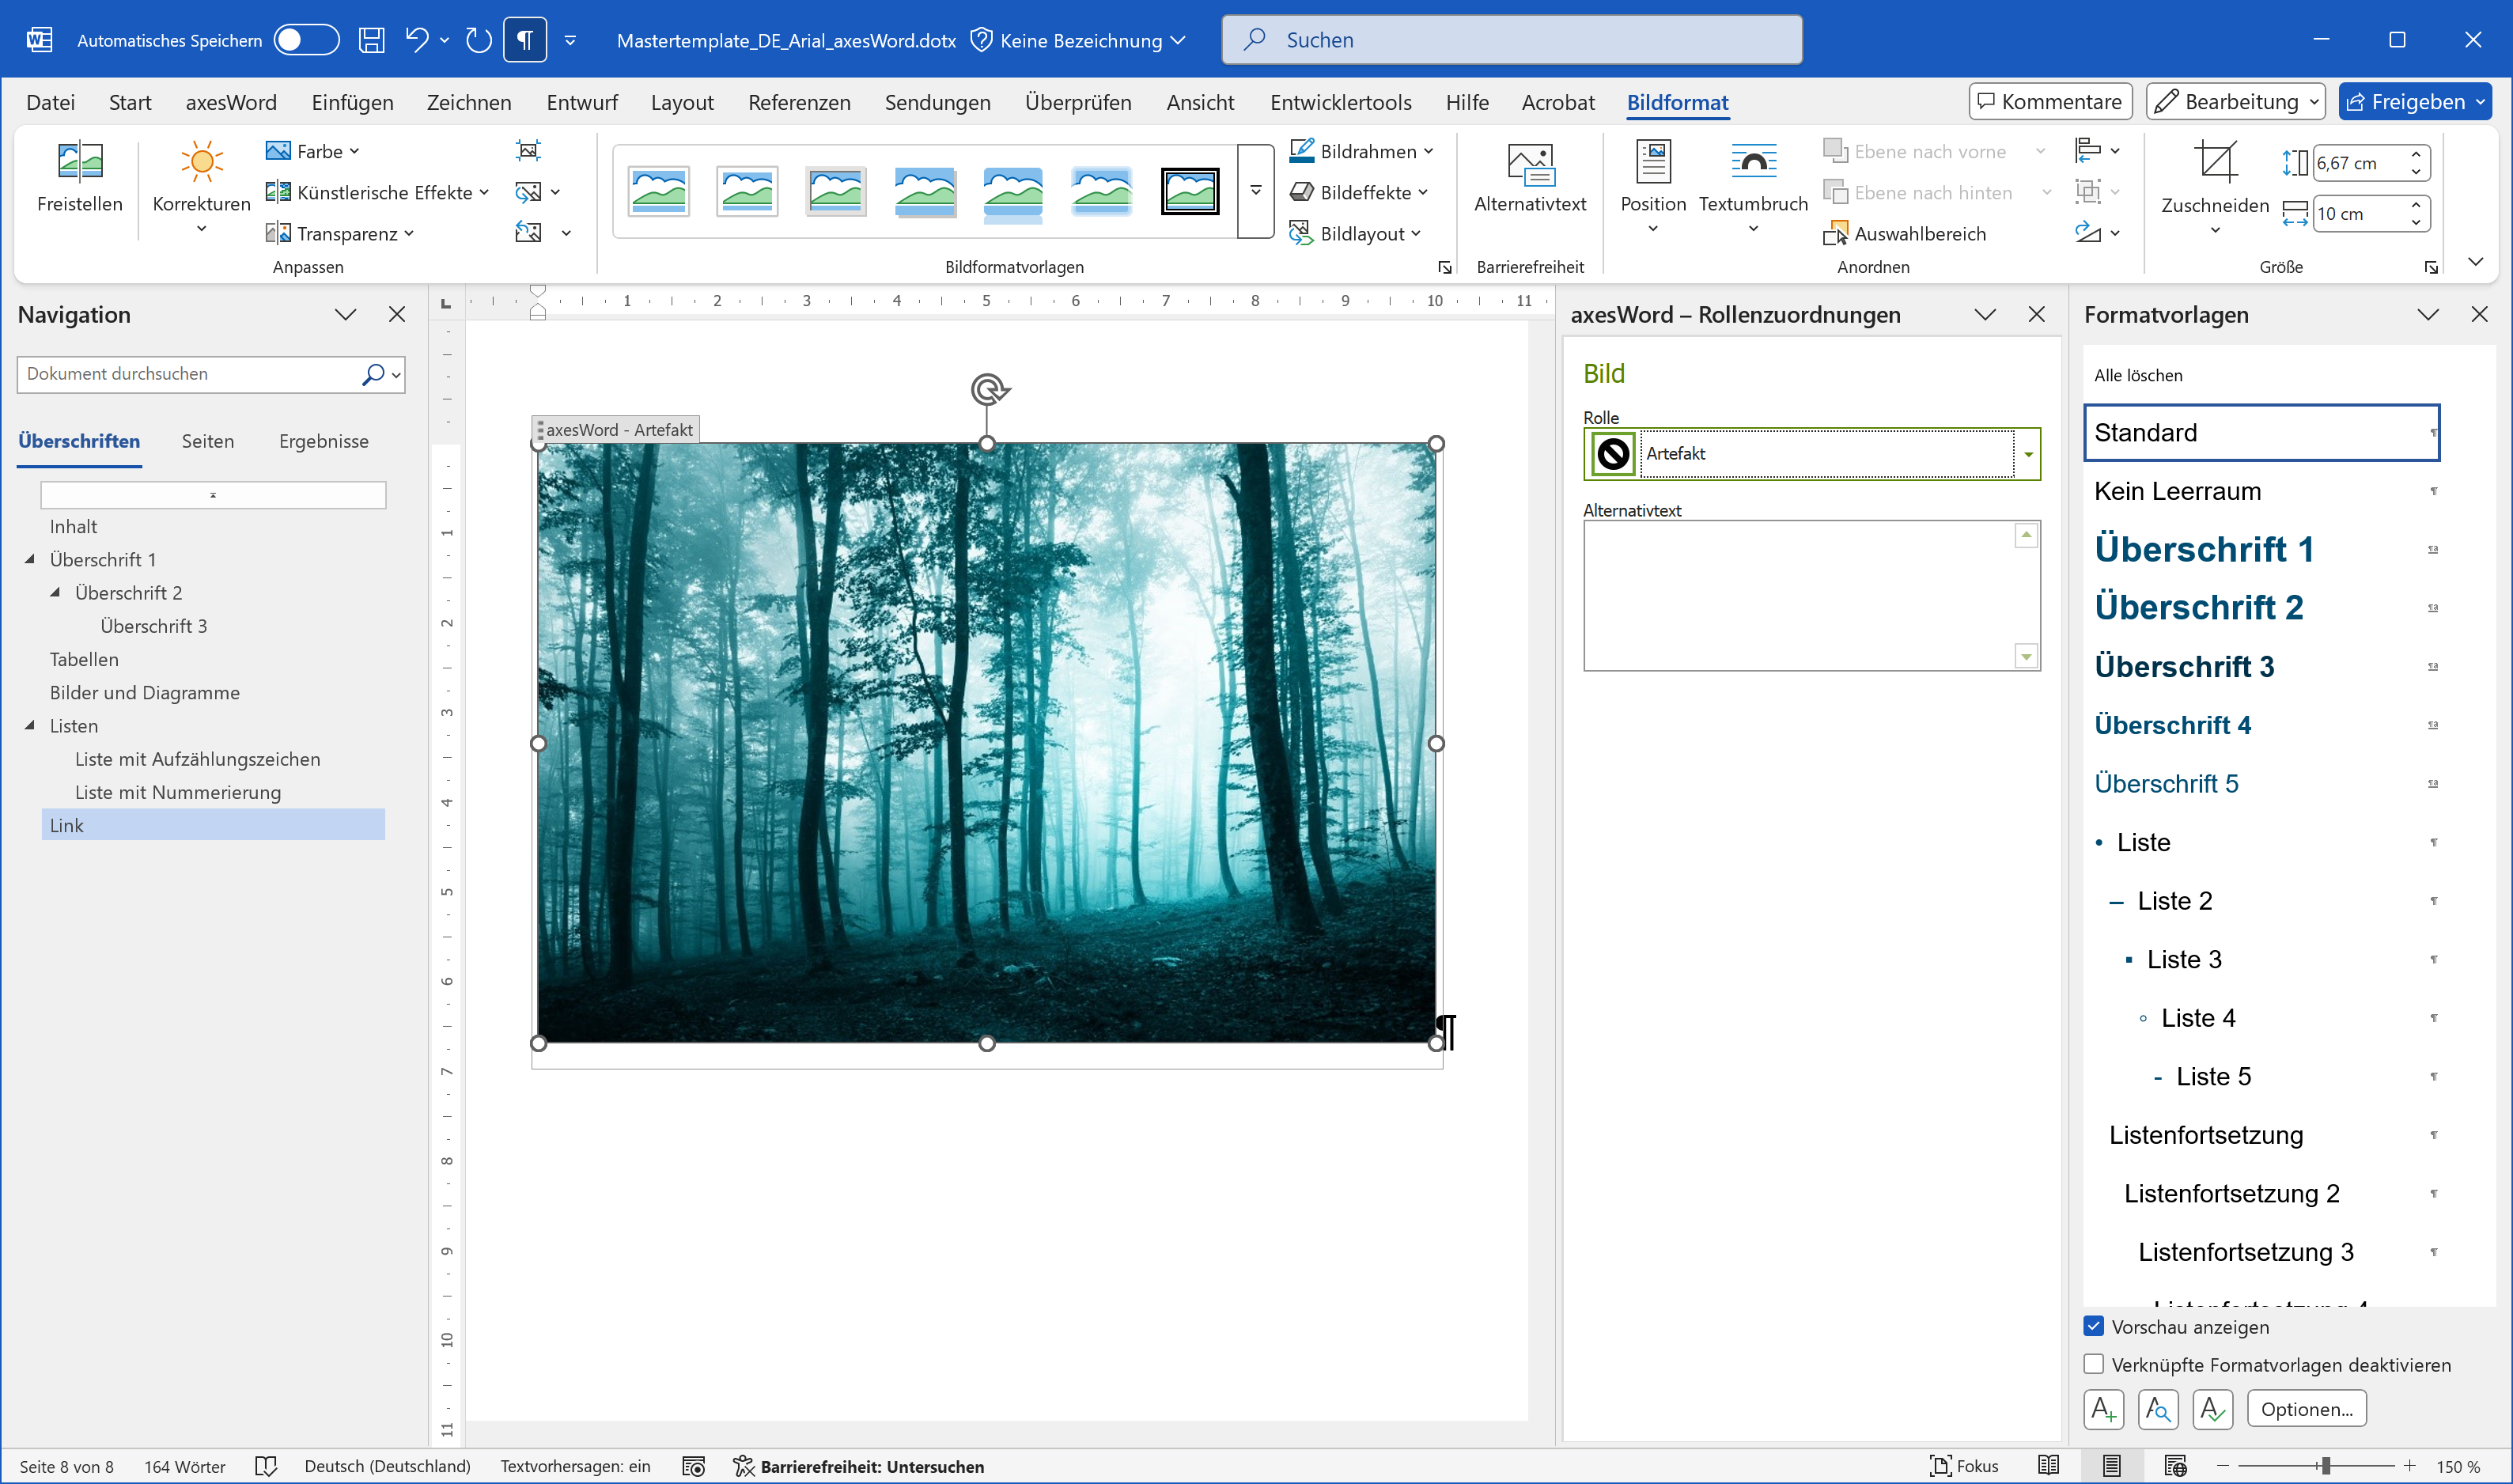Click the Auswahlbereich selection pane icon

(x=1835, y=233)
